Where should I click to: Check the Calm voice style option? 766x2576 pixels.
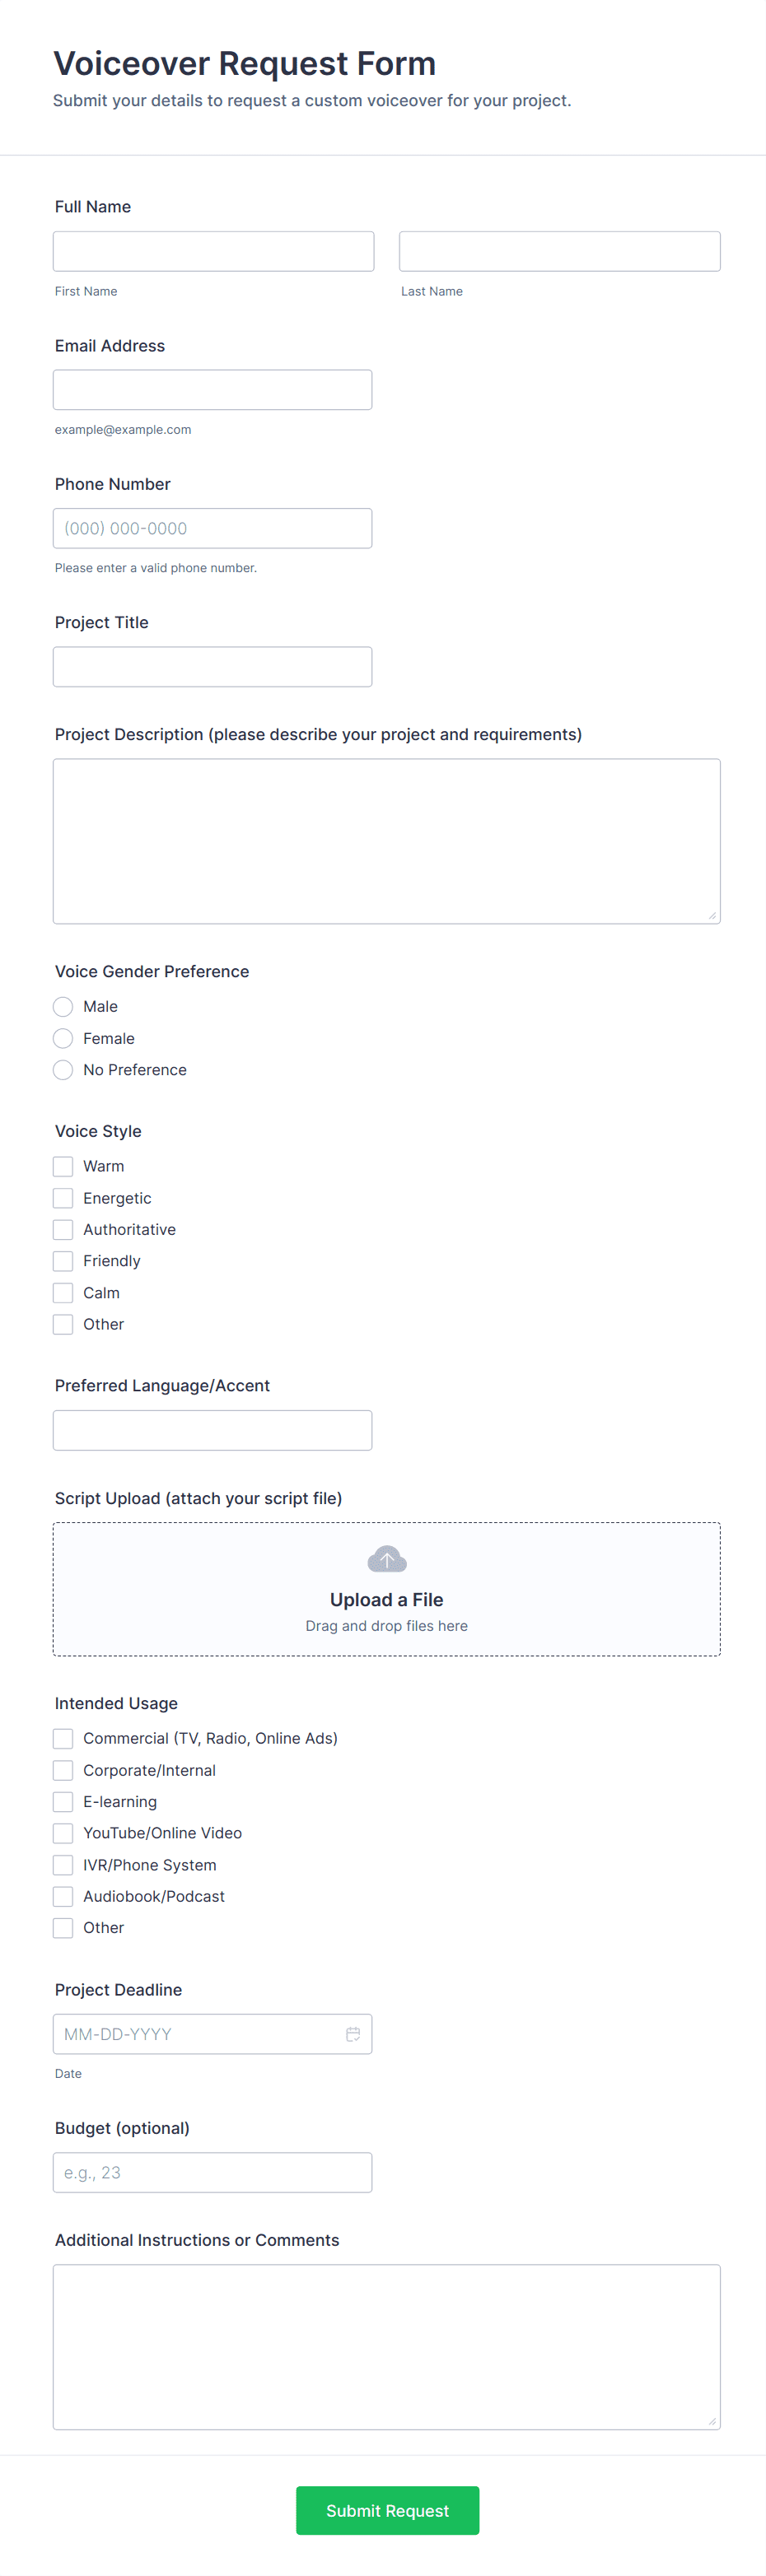click(x=63, y=1292)
